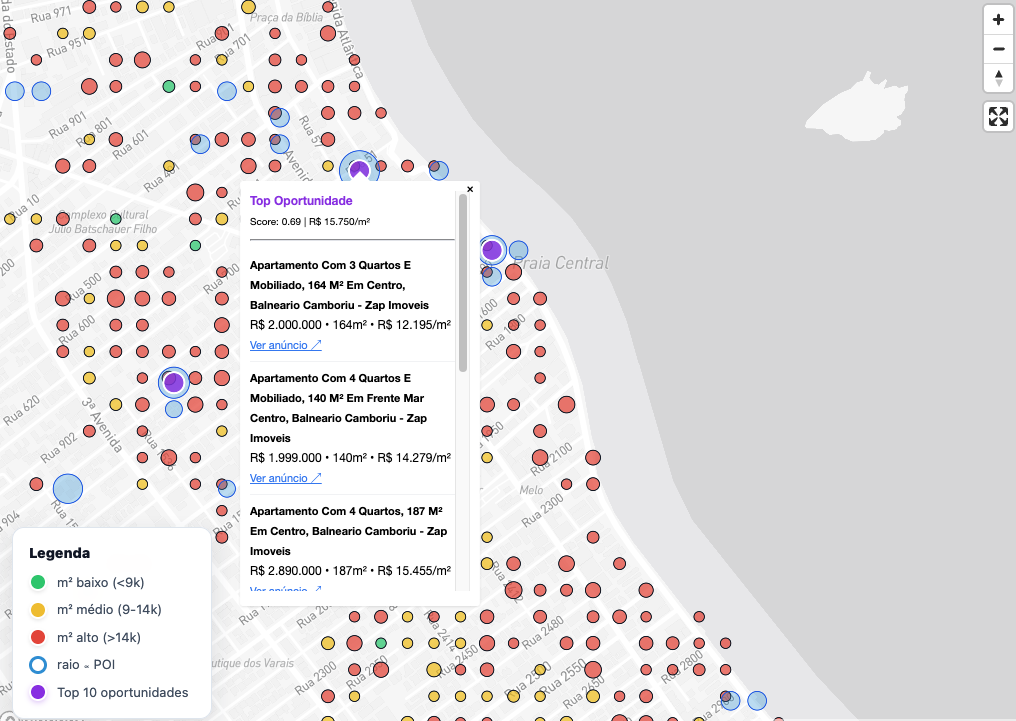Image resolution: width=1016 pixels, height=721 pixels.
Task: Select purple marker beside Praia Central label
Action: (491, 249)
